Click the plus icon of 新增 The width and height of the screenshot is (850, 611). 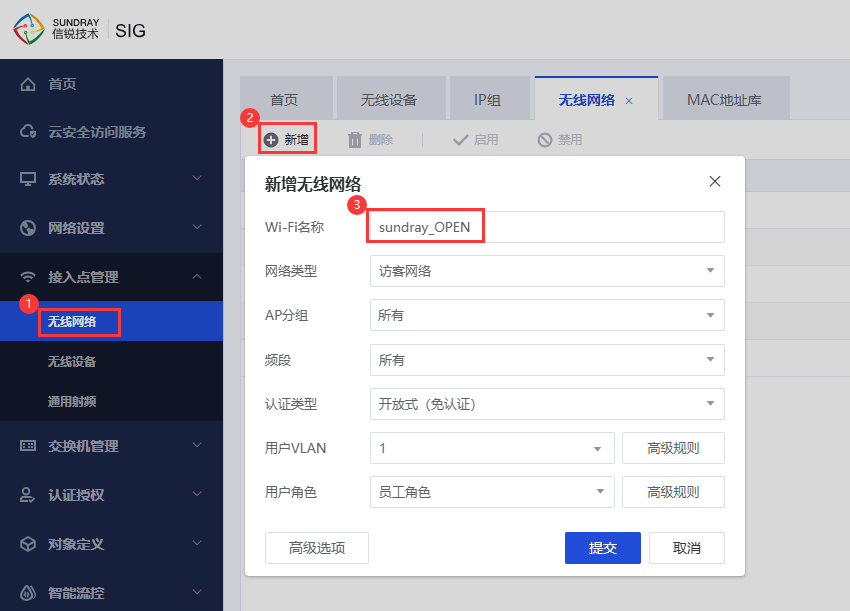[x=271, y=140]
